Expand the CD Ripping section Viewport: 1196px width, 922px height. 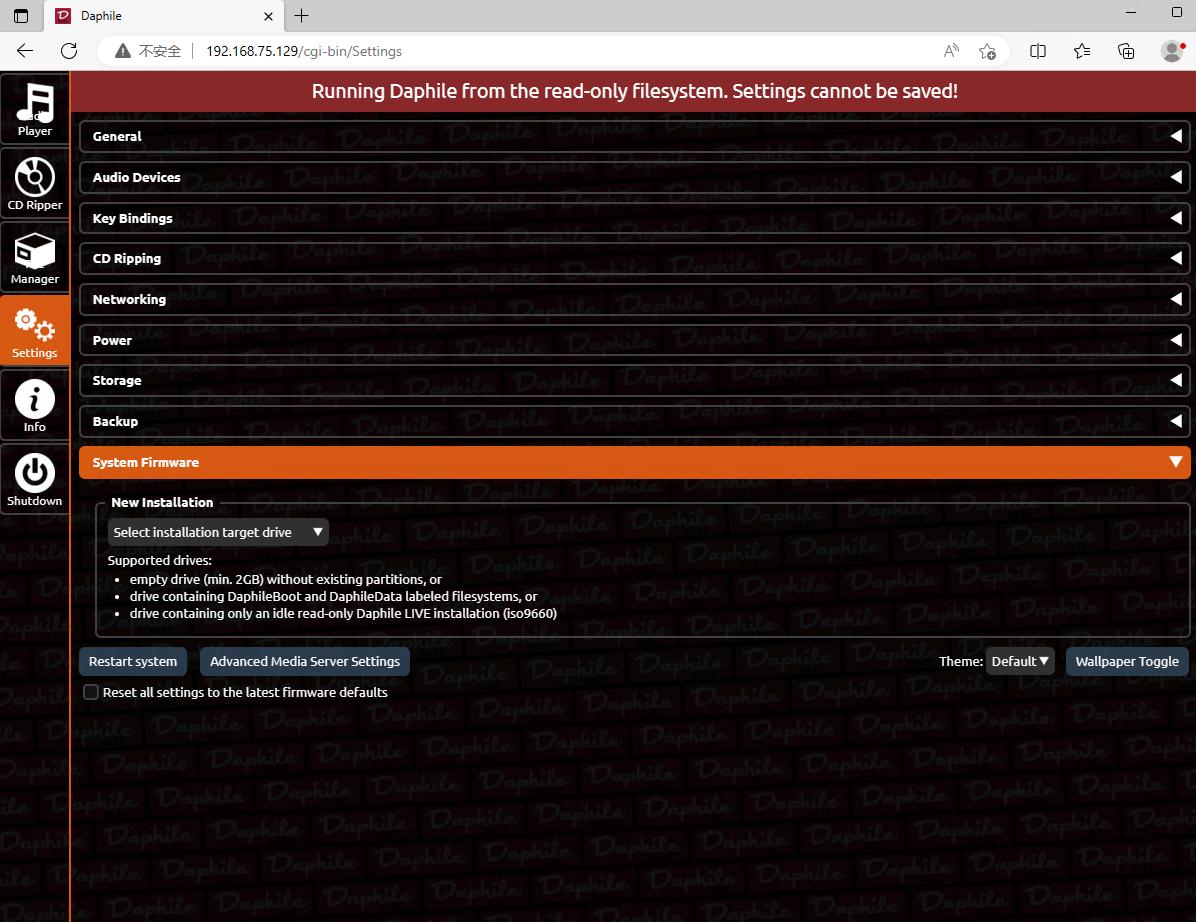[x=634, y=259]
